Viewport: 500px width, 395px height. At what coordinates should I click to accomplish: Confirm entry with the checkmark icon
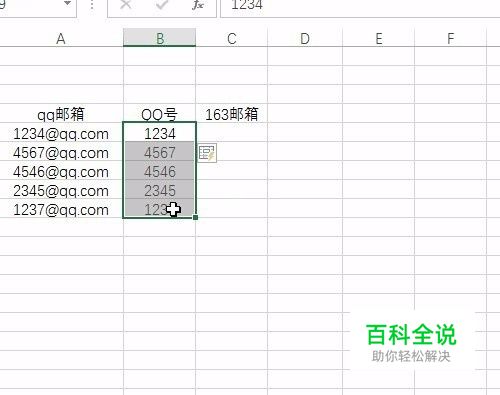(x=162, y=5)
